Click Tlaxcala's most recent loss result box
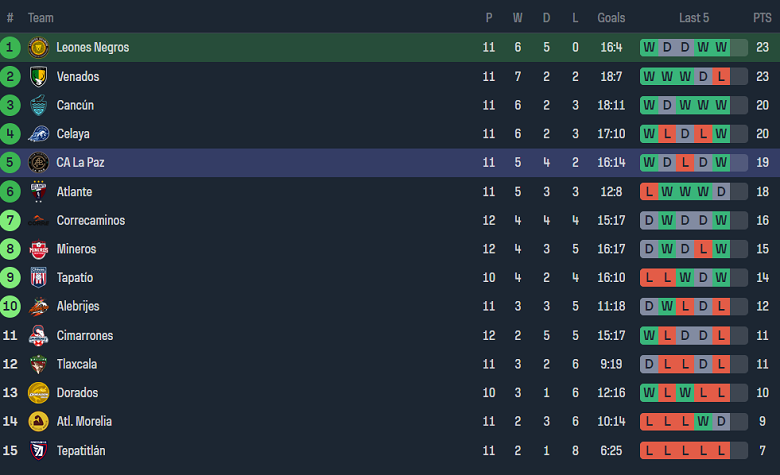This screenshot has width=780, height=475. (x=722, y=364)
